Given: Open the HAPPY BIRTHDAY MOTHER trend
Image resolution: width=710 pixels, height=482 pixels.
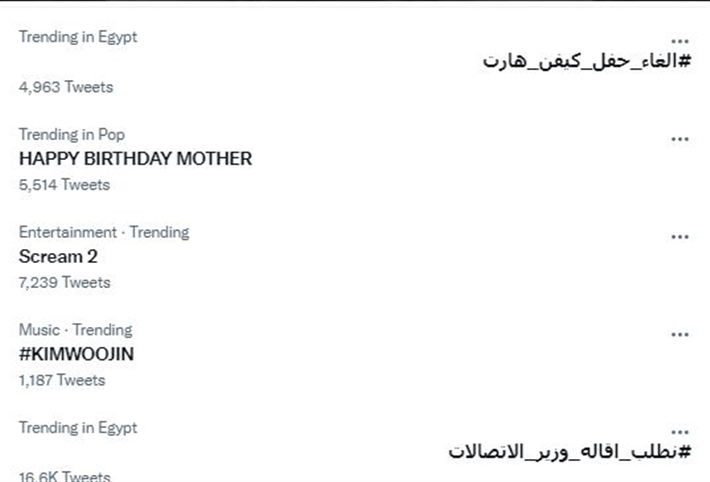Looking at the screenshot, I should [135, 158].
